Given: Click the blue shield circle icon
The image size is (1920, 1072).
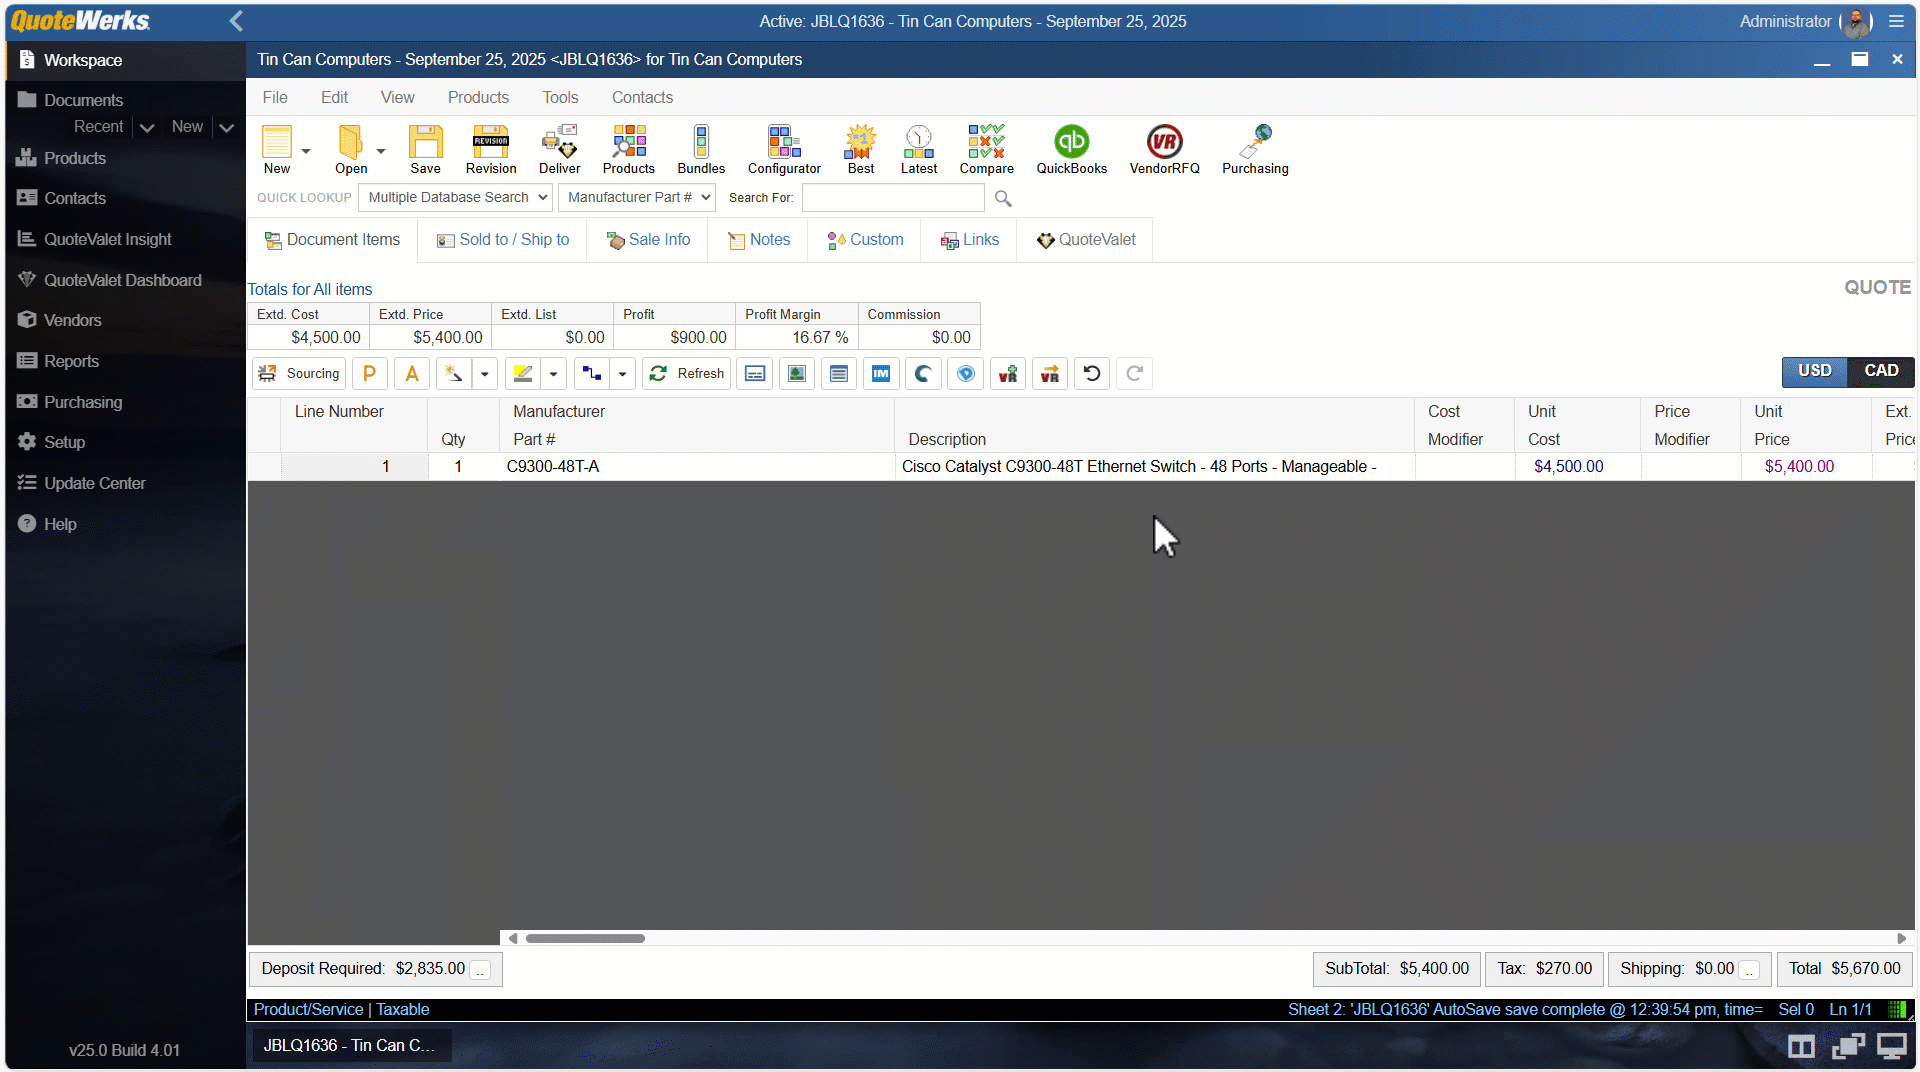Looking at the screenshot, I should (965, 374).
